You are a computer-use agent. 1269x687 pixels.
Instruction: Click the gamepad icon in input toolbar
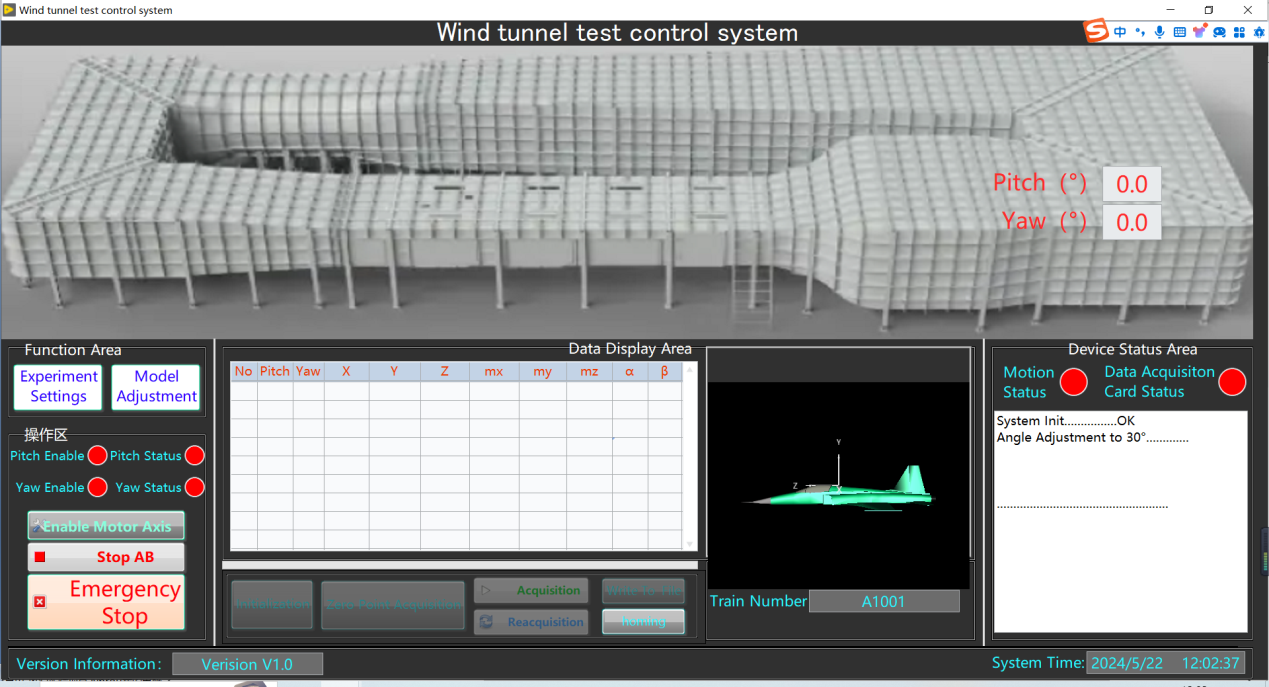pos(1219,32)
